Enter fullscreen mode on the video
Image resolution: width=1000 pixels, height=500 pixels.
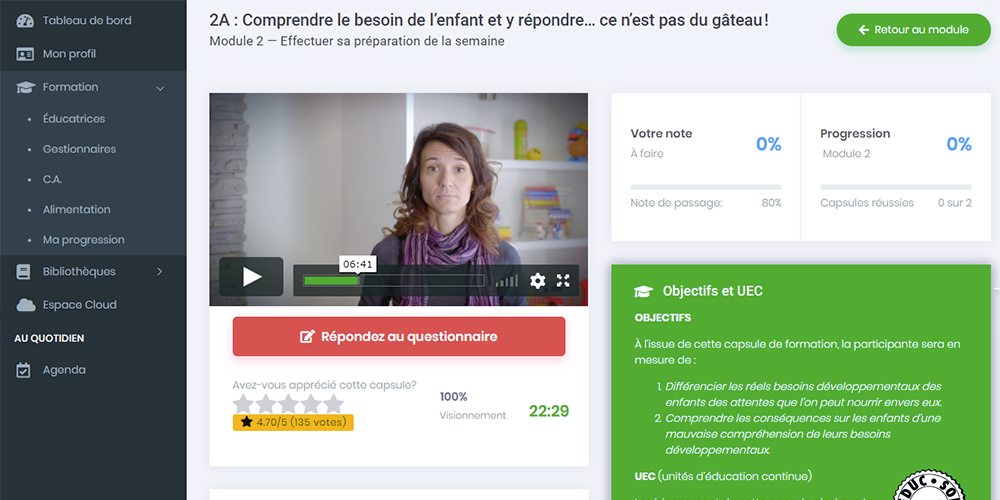pos(563,281)
